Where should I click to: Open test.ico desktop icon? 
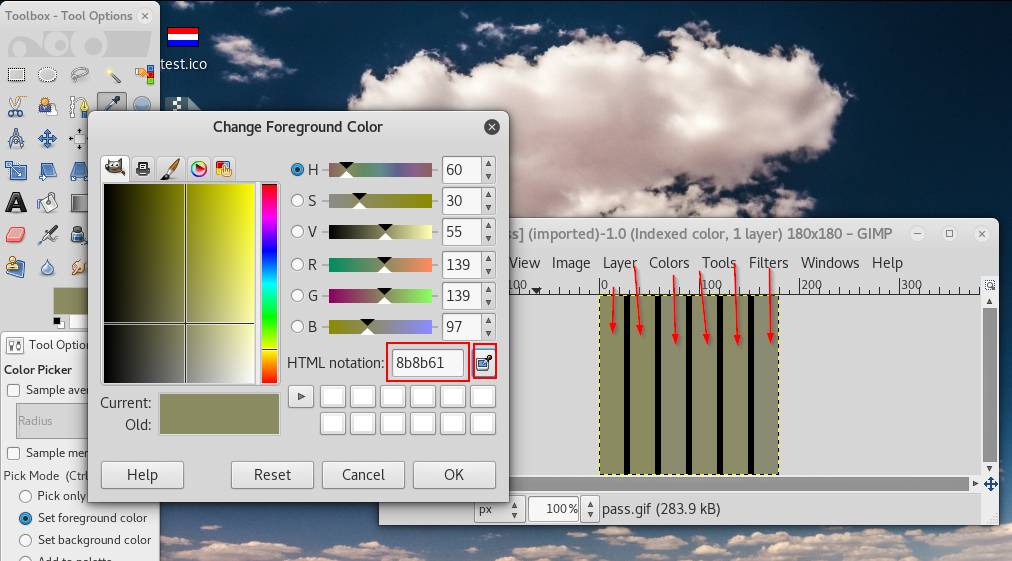(x=183, y=48)
